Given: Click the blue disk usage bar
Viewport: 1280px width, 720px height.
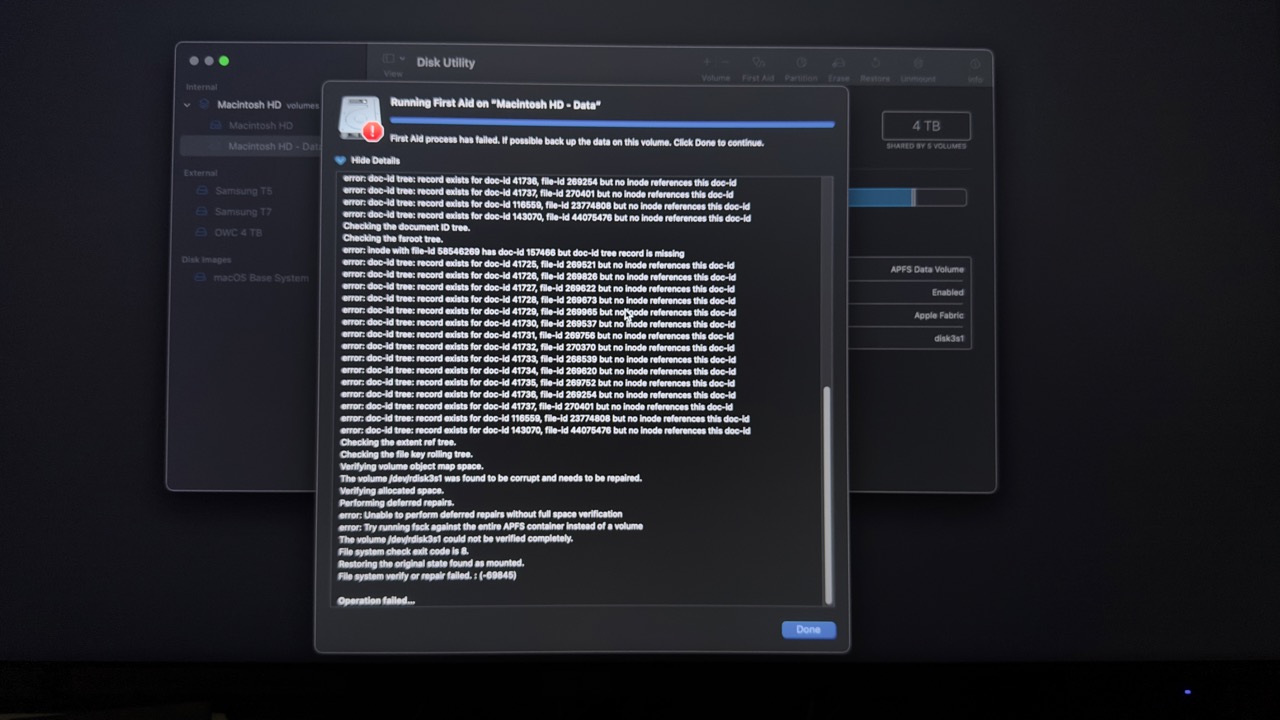Looking at the screenshot, I should [x=880, y=198].
